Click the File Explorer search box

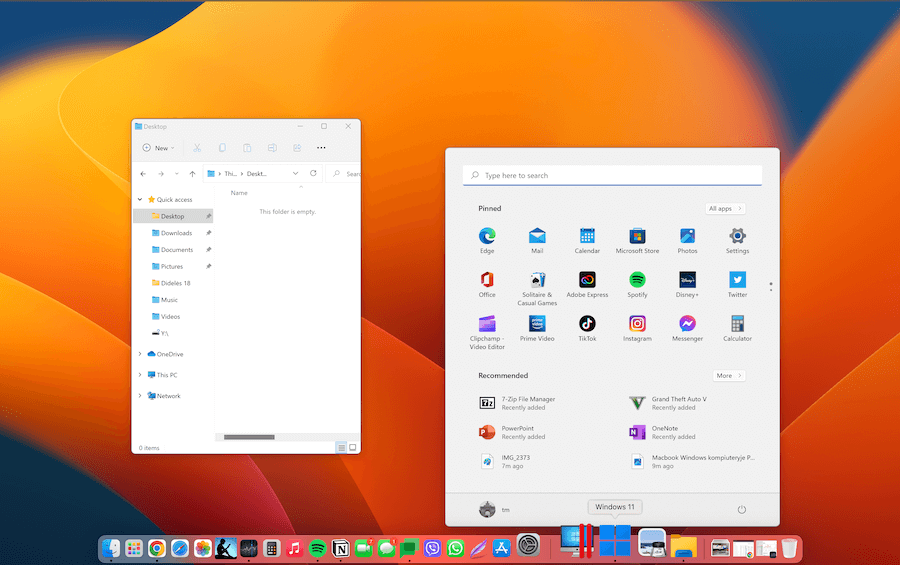(344, 173)
